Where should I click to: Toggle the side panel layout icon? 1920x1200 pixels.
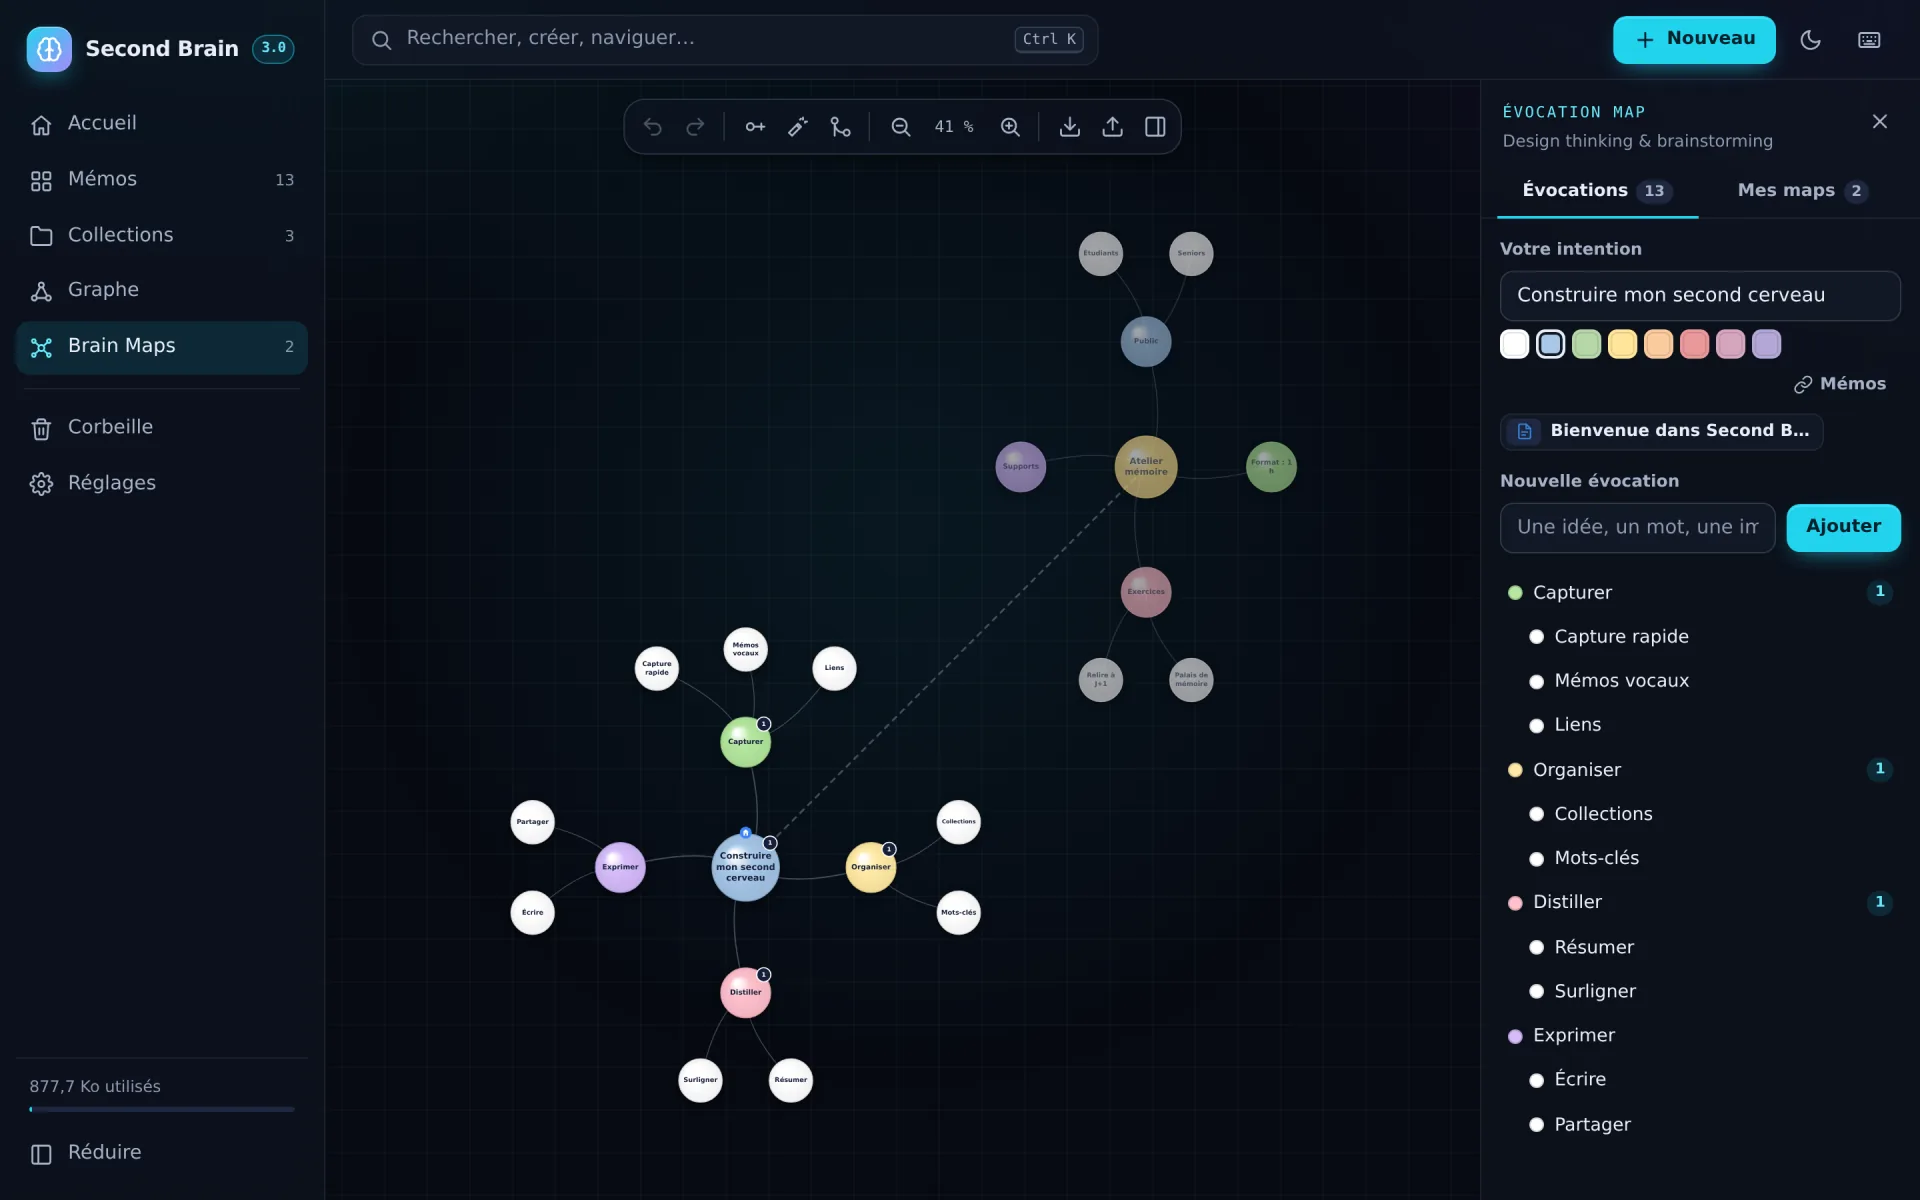(1155, 127)
